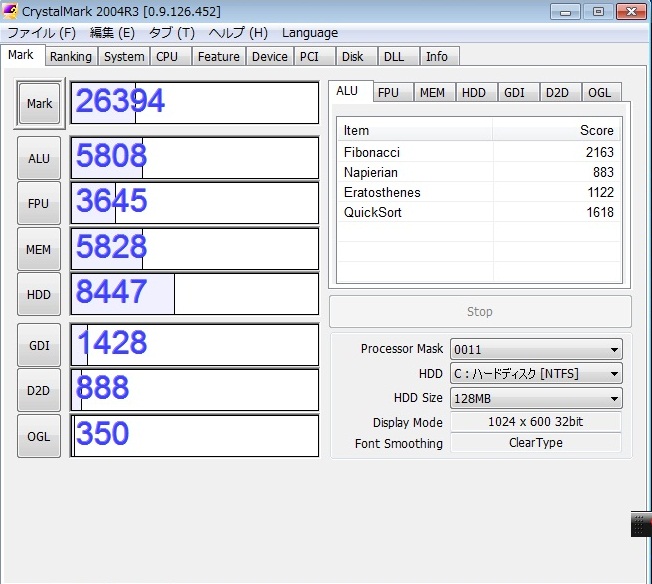Image resolution: width=652 pixels, height=584 pixels.
Task: Open the HDD drive selection dropdown
Action: click(535, 374)
